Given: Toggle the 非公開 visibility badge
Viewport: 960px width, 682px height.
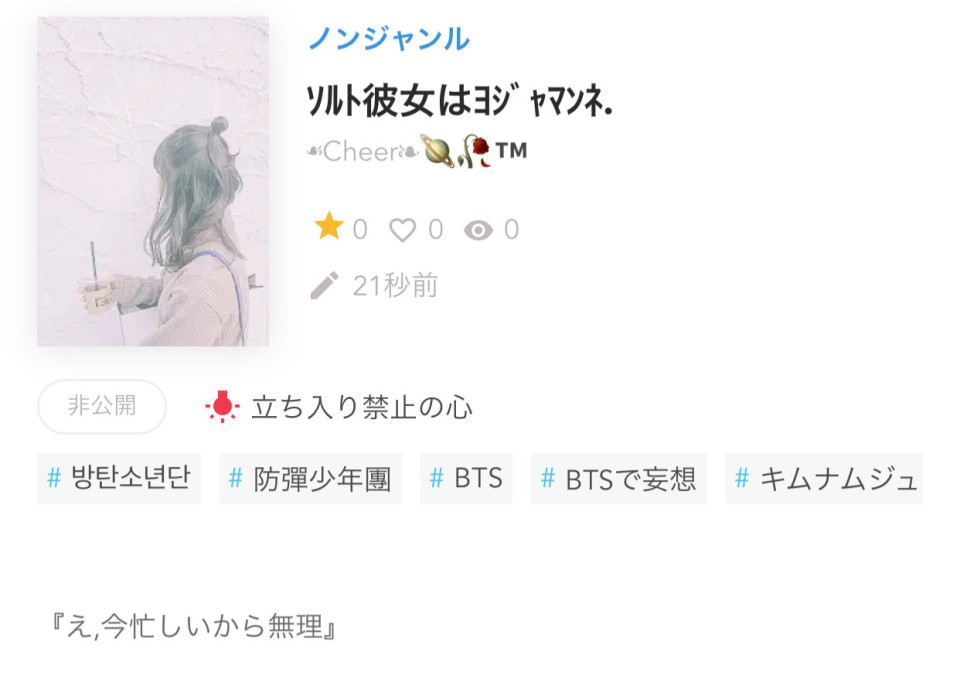Looking at the screenshot, I should tap(102, 406).
